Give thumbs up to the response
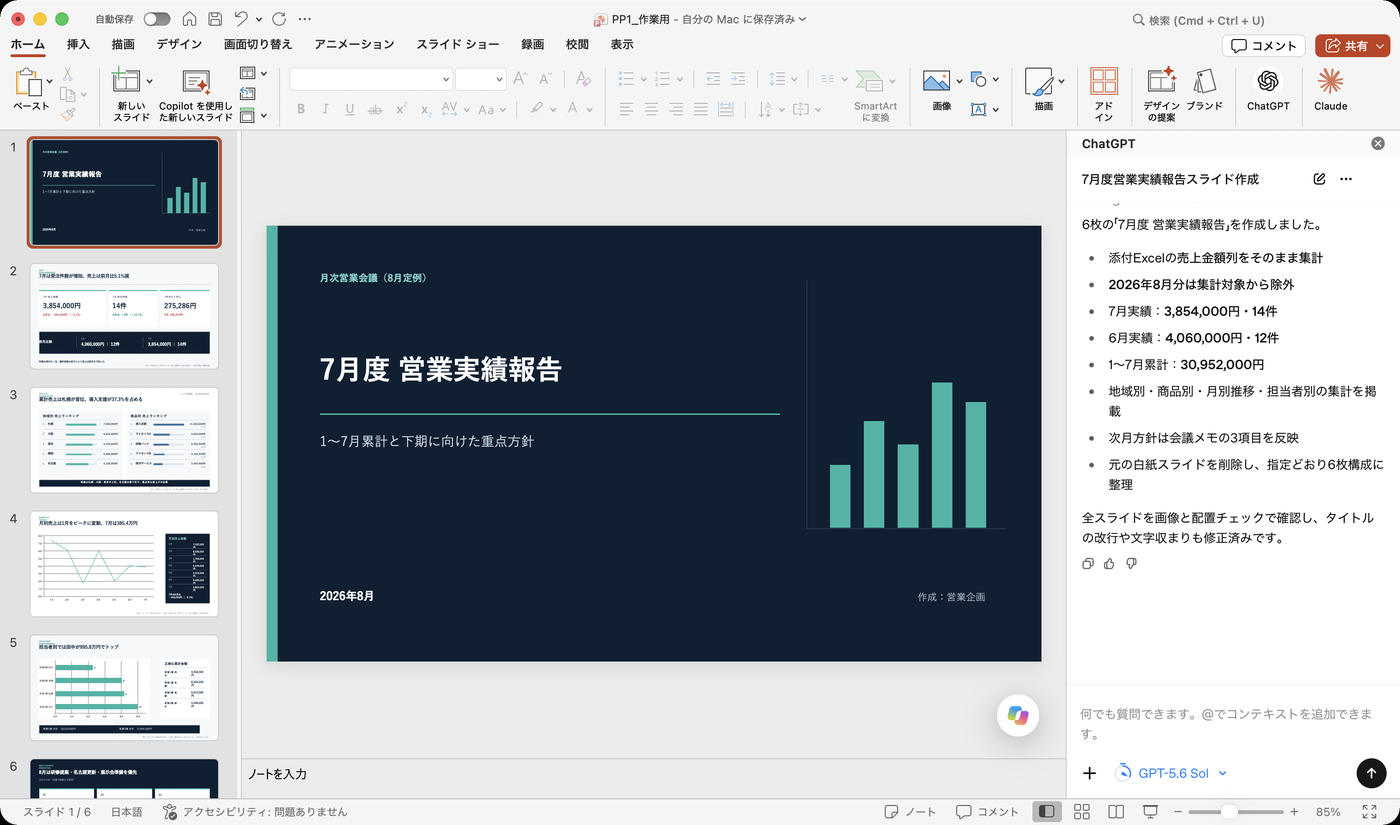 click(x=1109, y=564)
